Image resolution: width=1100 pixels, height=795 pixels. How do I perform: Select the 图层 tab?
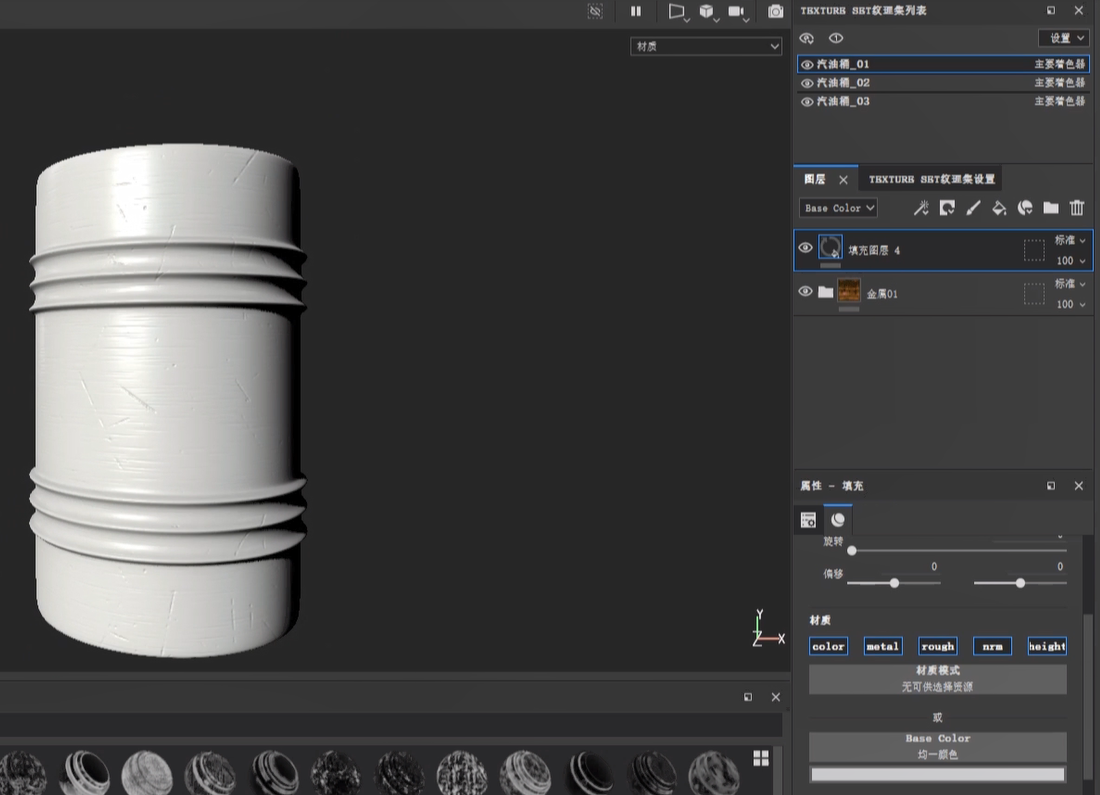point(815,179)
